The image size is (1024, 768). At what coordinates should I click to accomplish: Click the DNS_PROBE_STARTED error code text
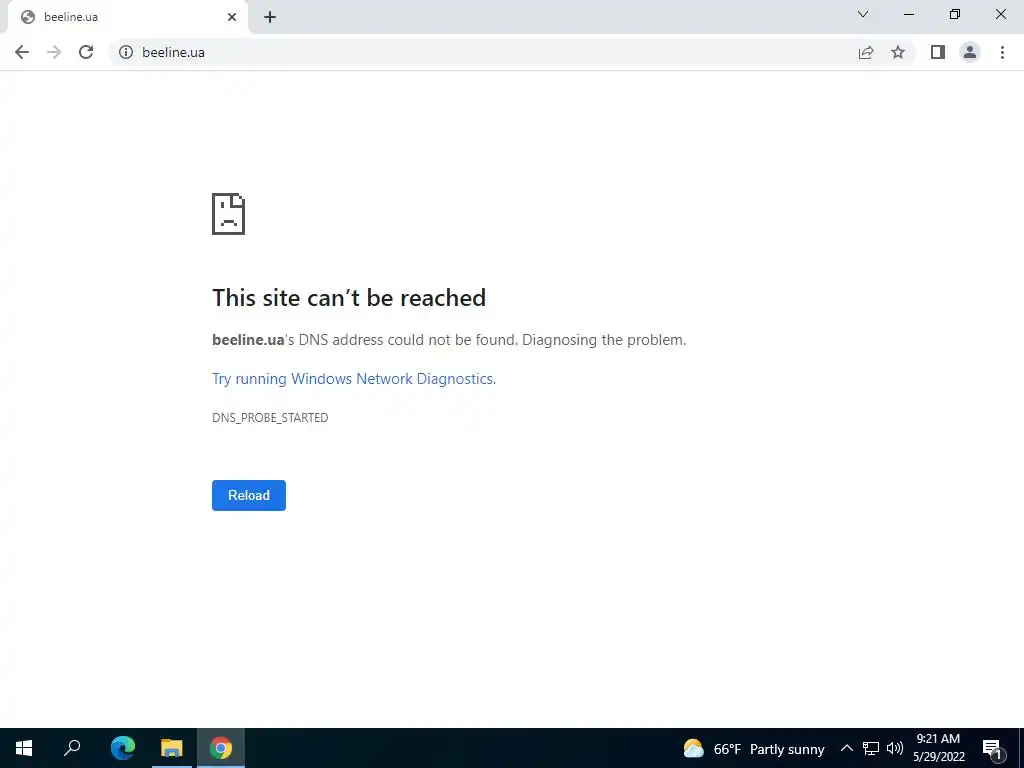270,417
